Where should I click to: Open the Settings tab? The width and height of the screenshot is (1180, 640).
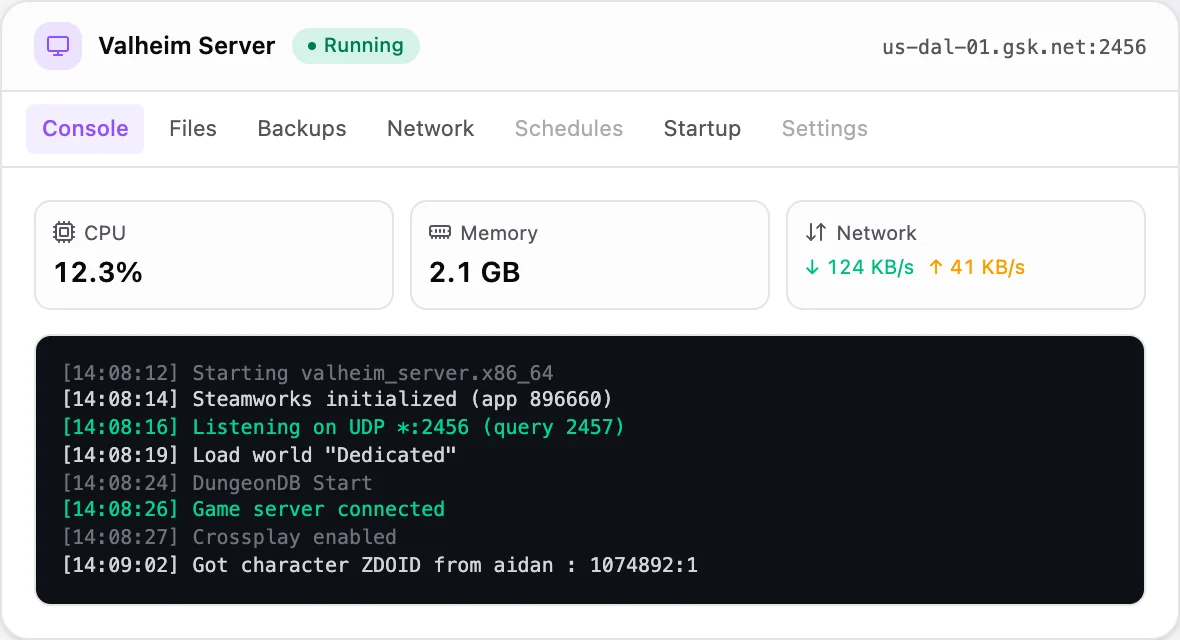pos(825,129)
